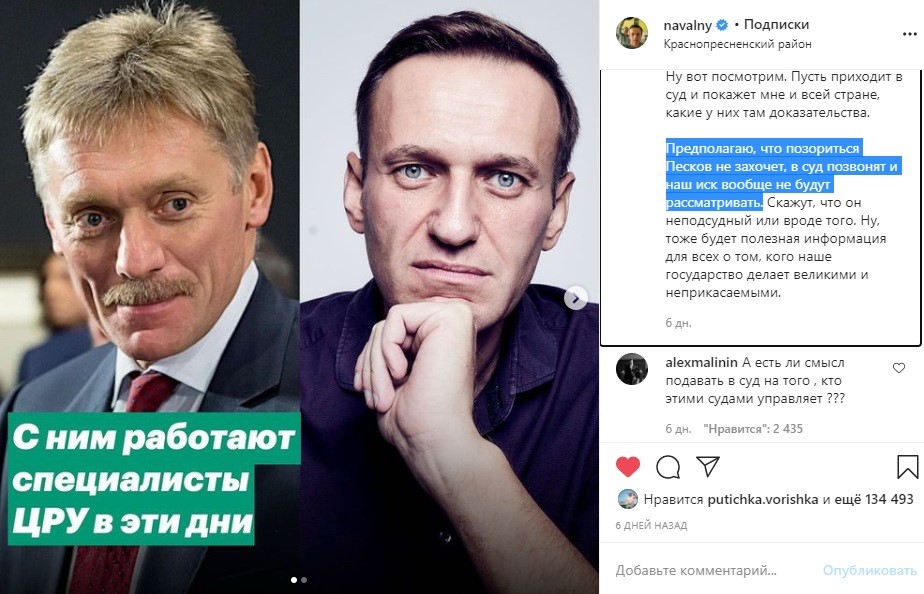
Task: Click the Добавьте комментарий input field
Action: tap(696, 570)
